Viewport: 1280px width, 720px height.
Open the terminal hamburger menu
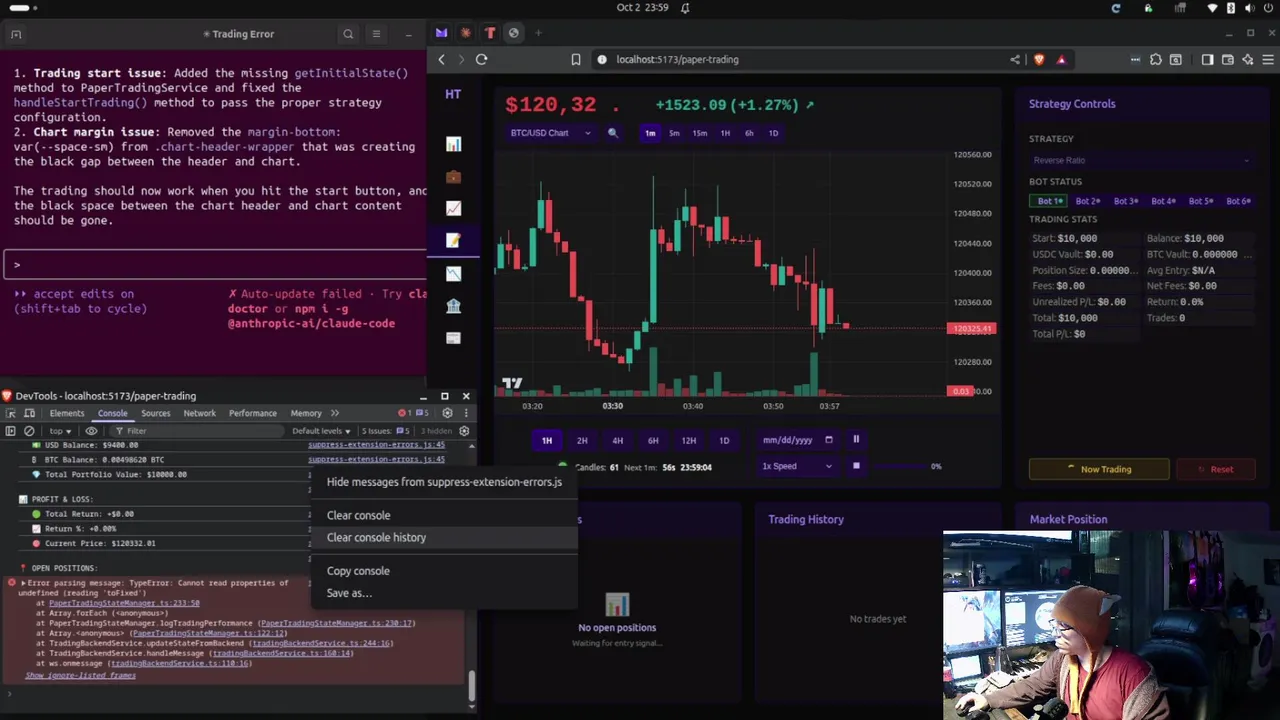pyautogui.click(x=376, y=34)
